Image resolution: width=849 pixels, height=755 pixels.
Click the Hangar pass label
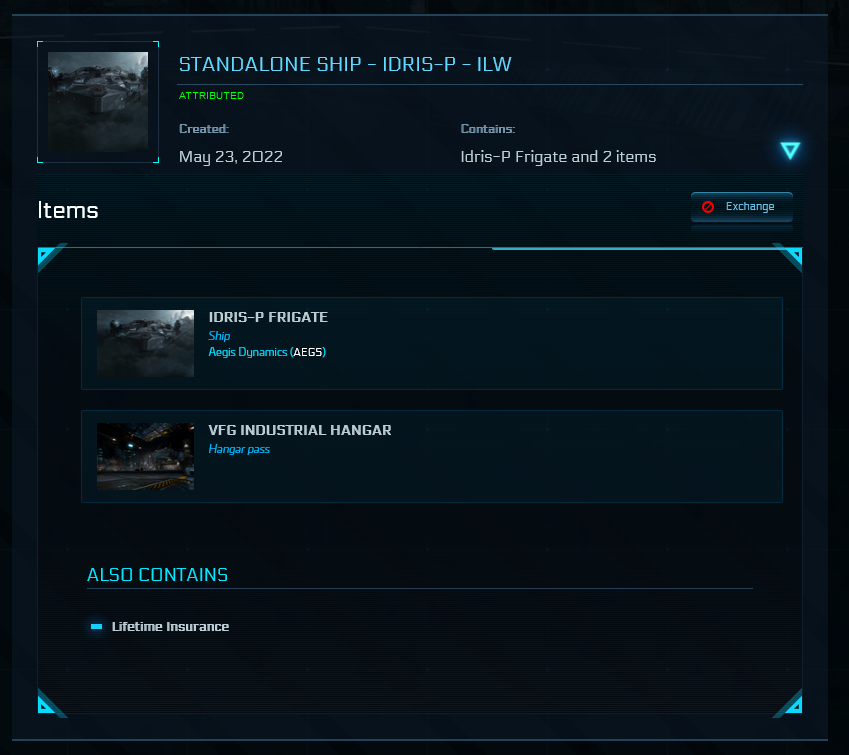pos(239,449)
